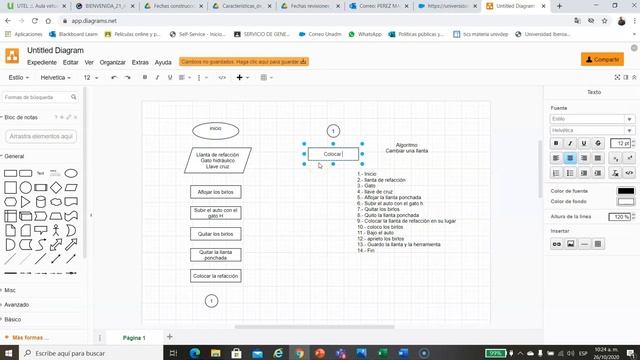Select the circle shape in General palette

(25, 188)
